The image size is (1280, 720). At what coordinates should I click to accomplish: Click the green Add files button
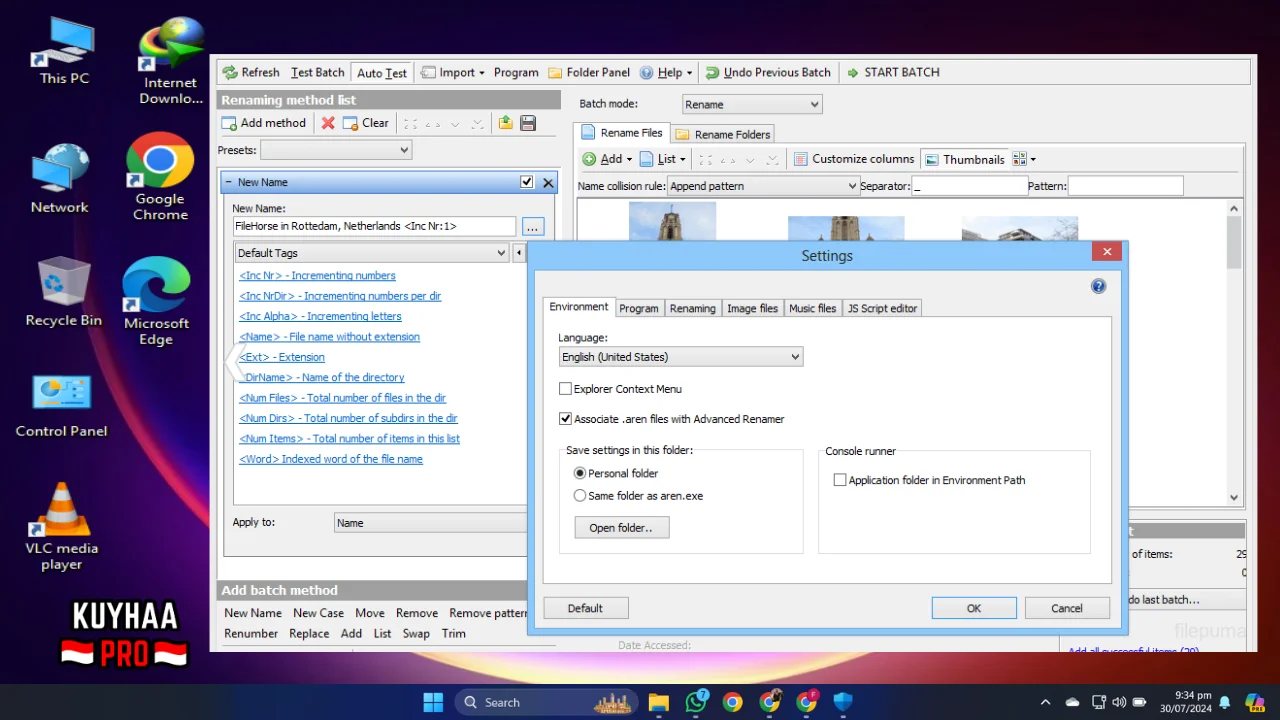tap(607, 159)
